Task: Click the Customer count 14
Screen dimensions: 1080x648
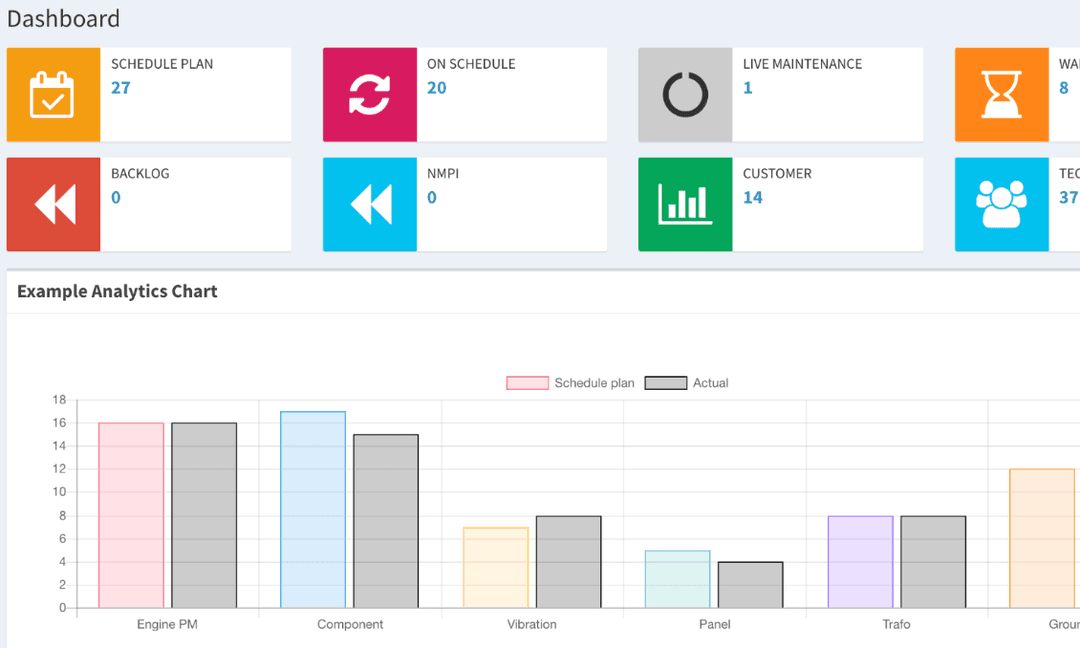Action: point(753,198)
